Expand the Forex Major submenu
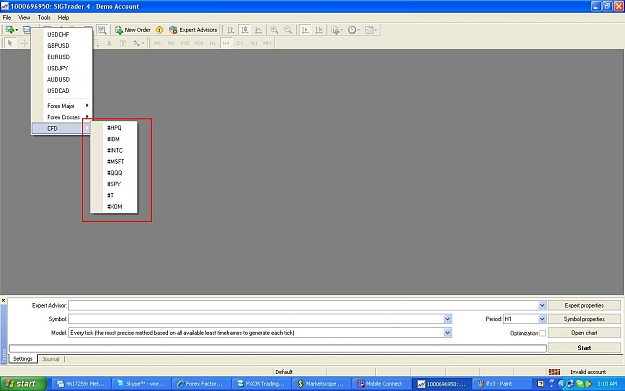This screenshot has width=625, height=391. click(x=62, y=106)
